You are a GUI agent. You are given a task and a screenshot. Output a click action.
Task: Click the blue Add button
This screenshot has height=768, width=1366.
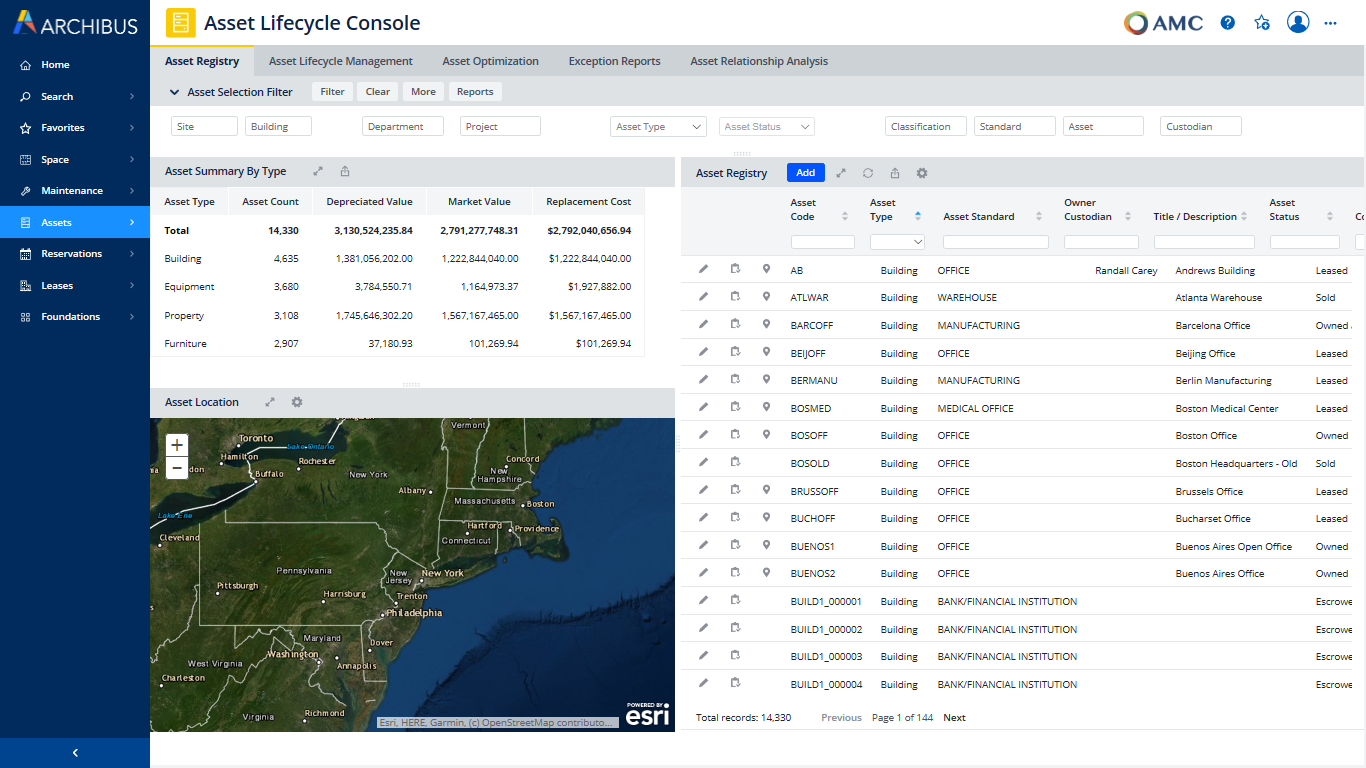[805, 173]
